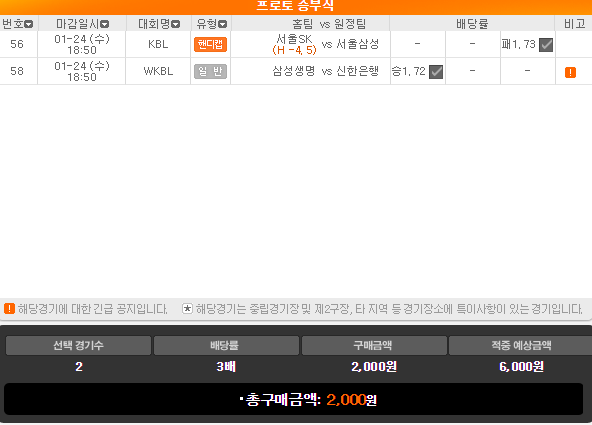Click 선택 경기수 summary header

[x=78, y=345]
